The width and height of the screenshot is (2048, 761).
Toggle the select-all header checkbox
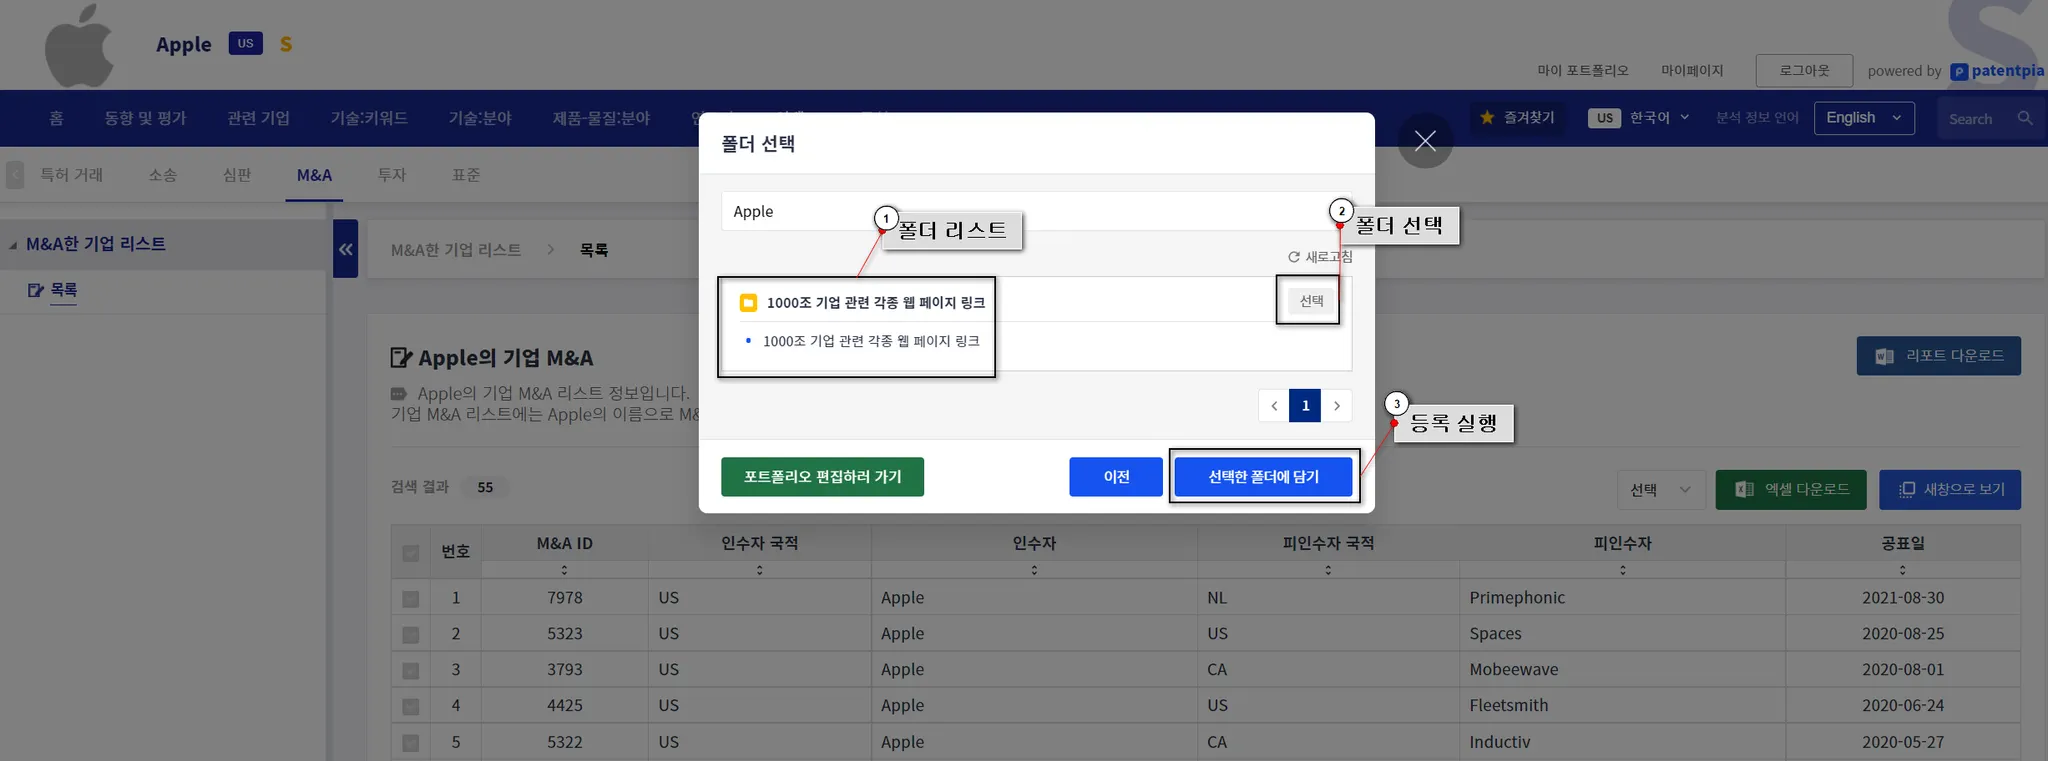point(410,553)
